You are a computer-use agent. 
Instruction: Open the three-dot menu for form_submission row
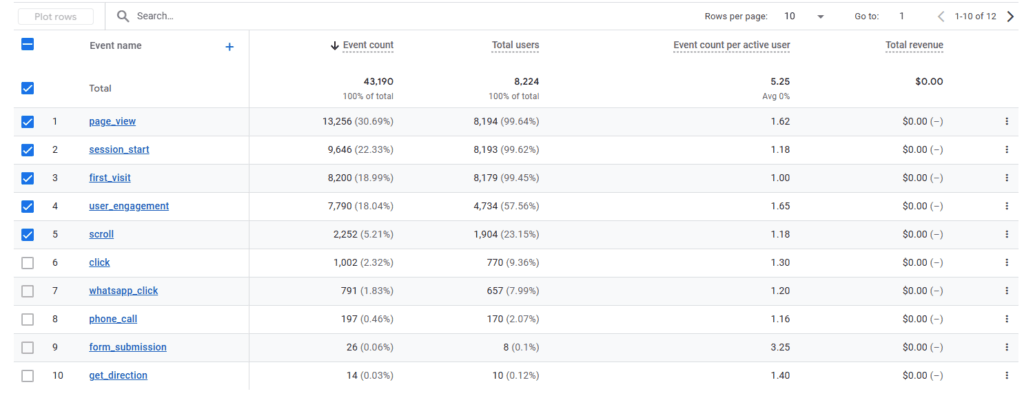1006,347
